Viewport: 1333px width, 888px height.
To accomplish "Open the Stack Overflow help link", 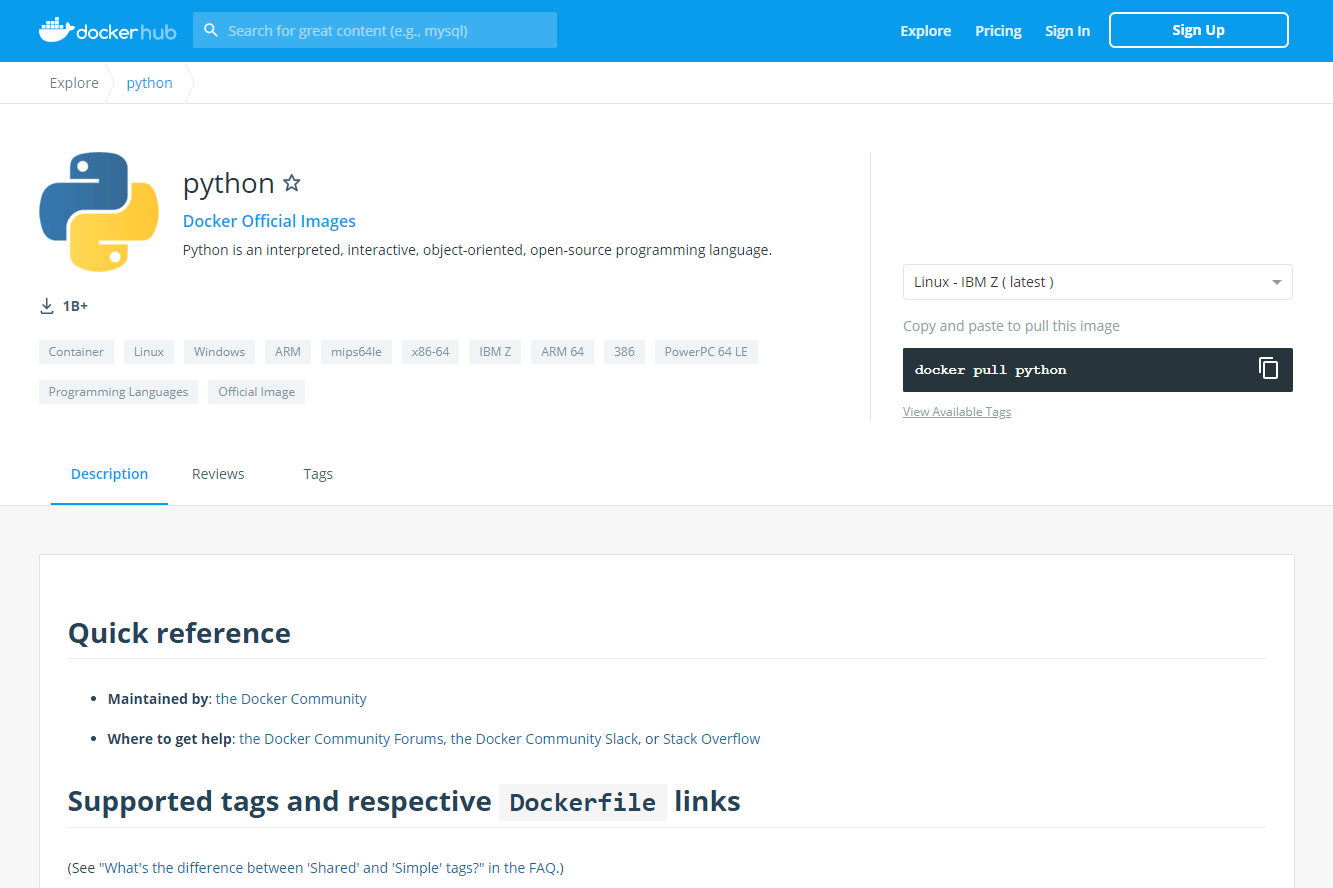I will pos(711,739).
